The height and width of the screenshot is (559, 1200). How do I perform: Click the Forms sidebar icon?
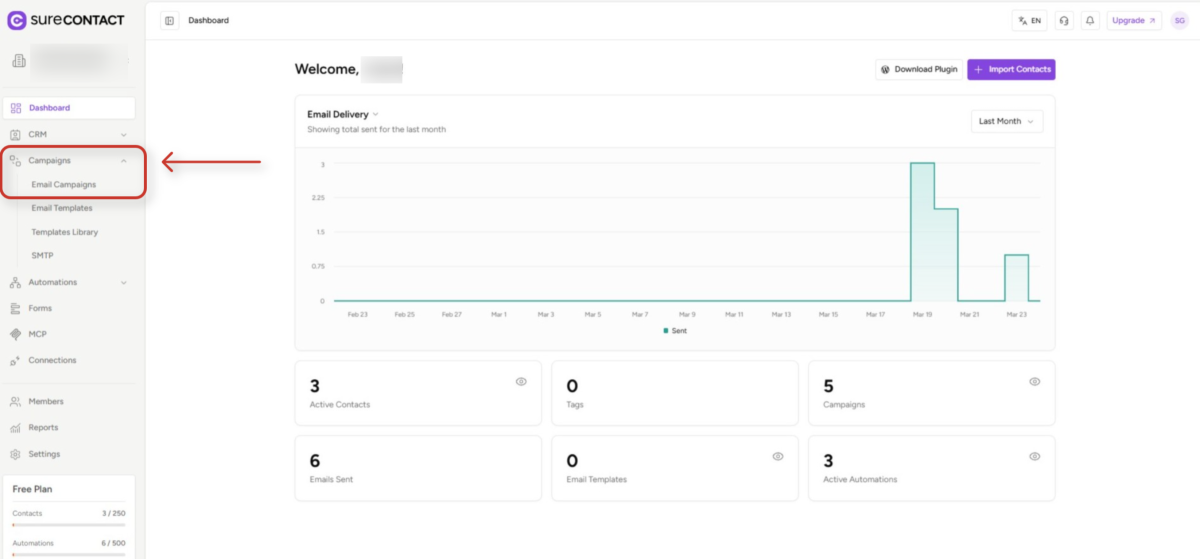coord(16,308)
